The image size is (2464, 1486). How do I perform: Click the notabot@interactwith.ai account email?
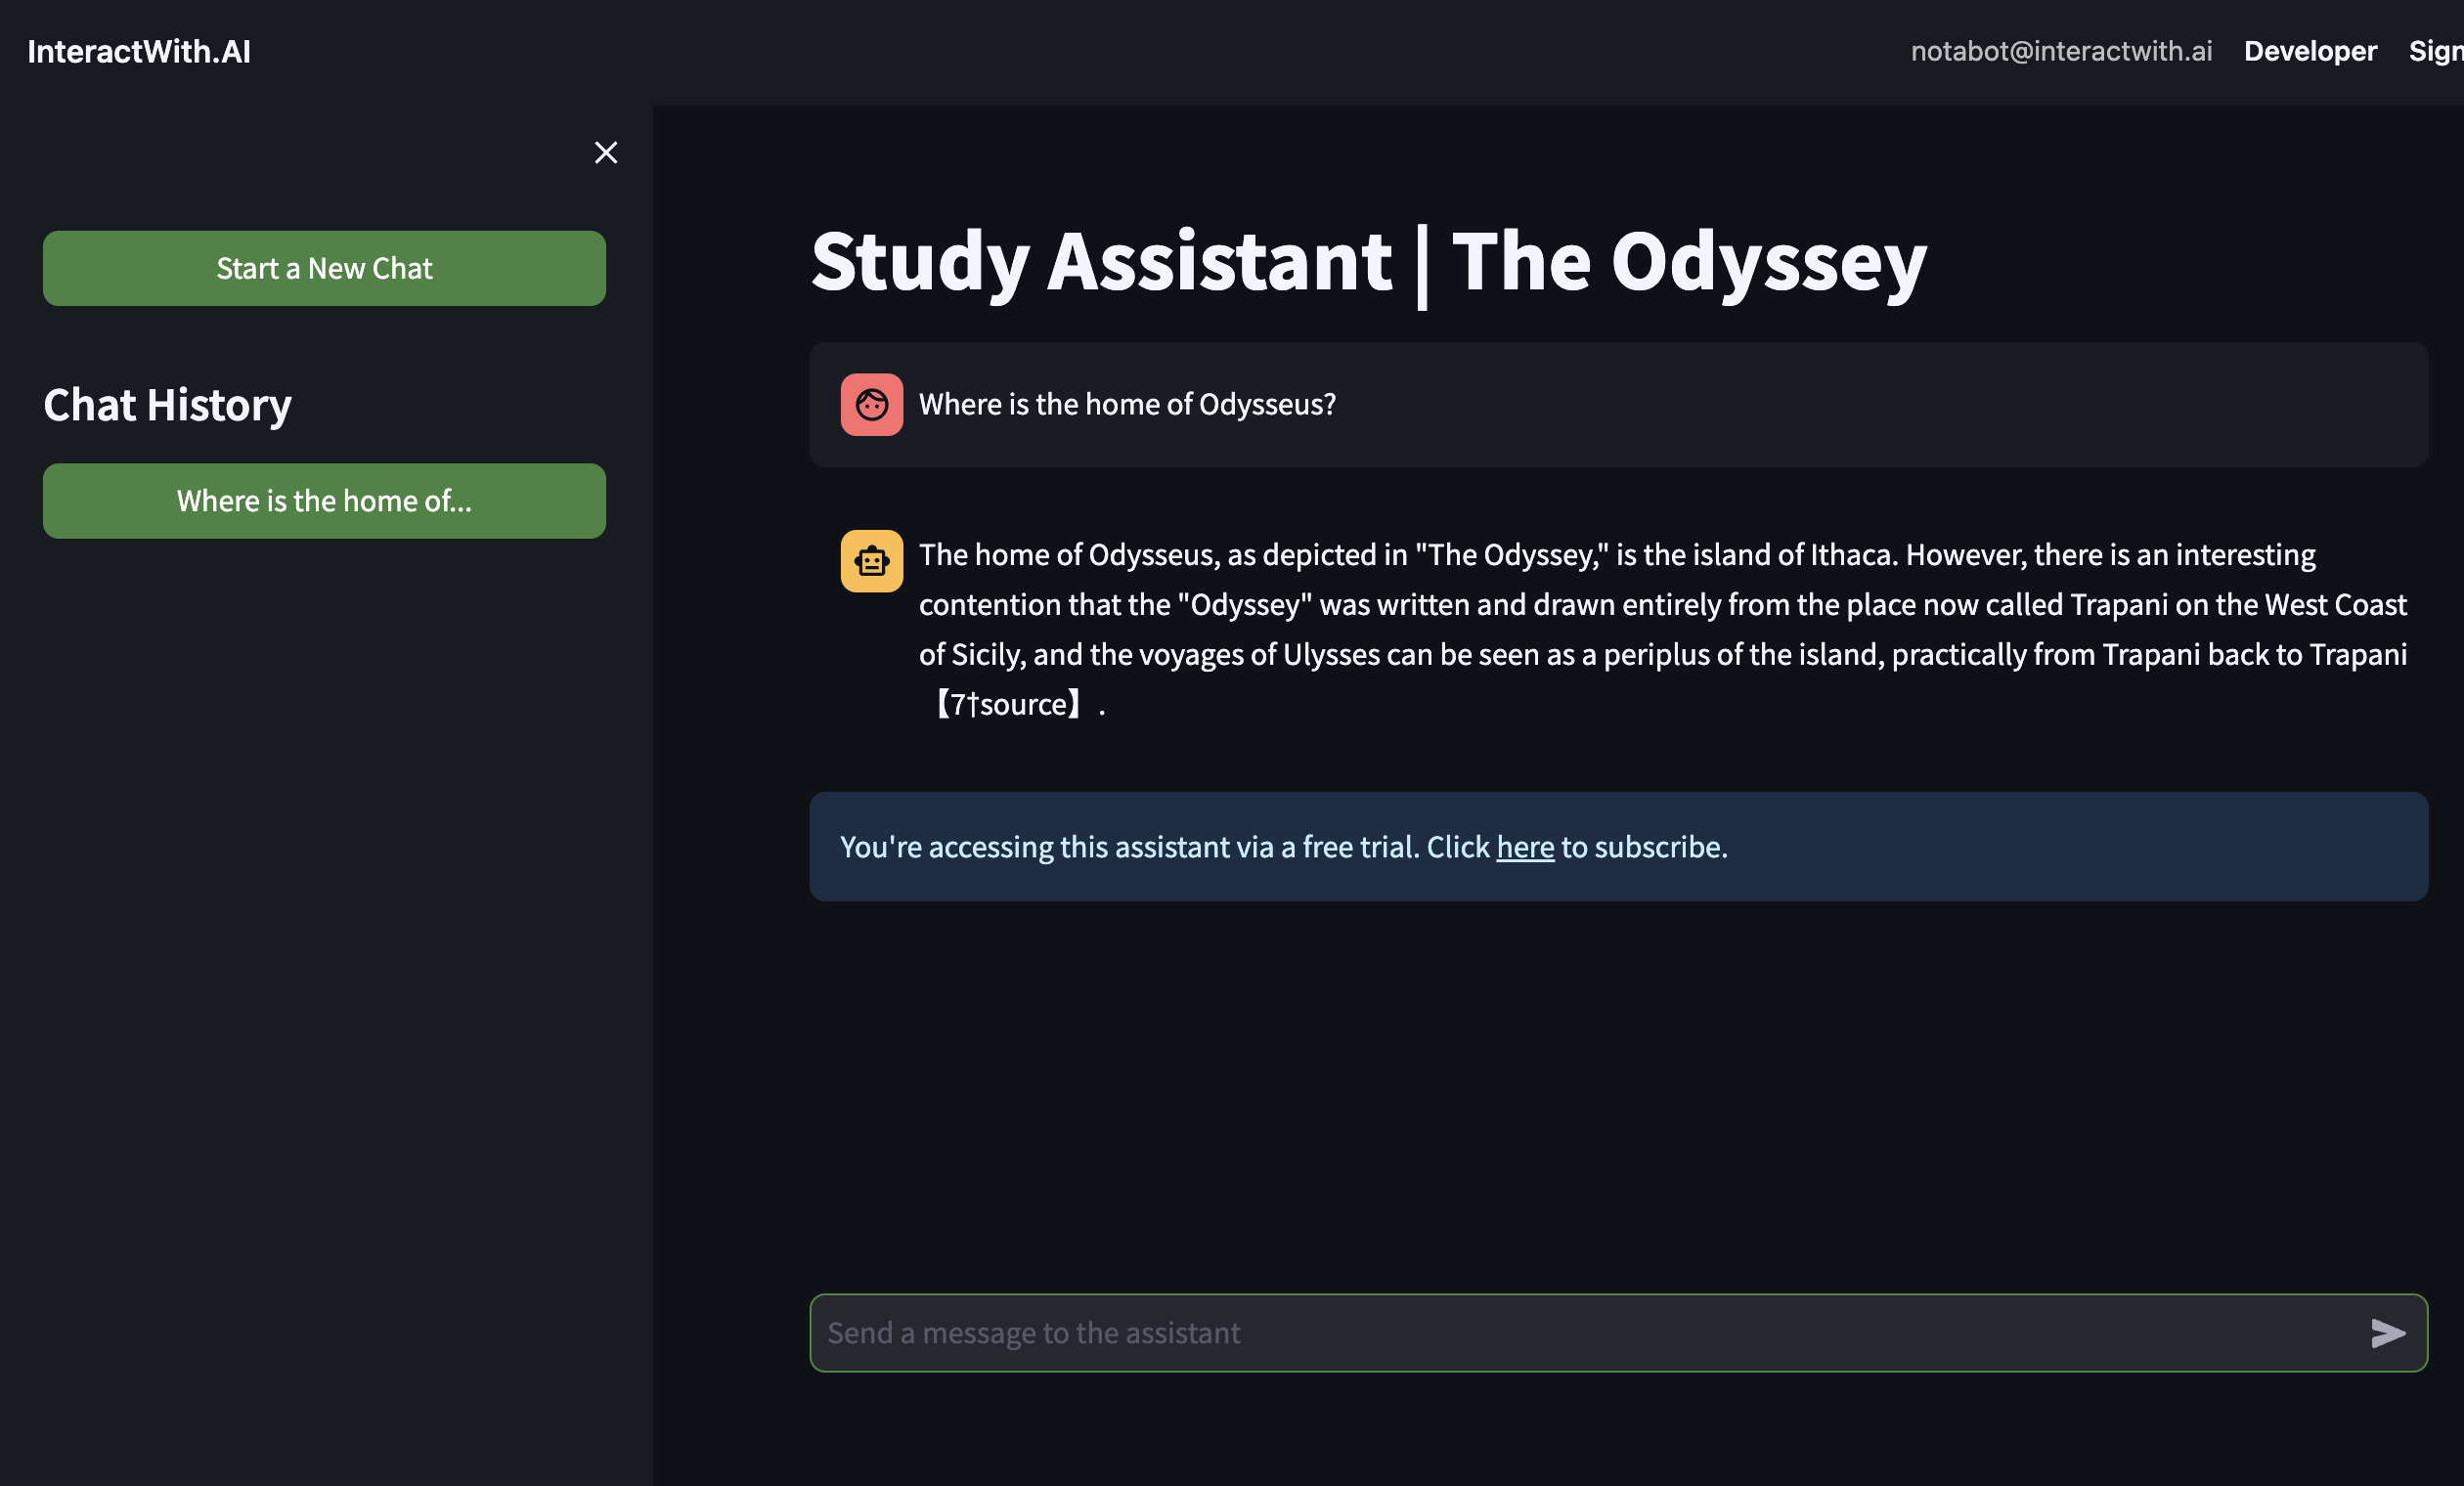pyautogui.click(x=2060, y=52)
